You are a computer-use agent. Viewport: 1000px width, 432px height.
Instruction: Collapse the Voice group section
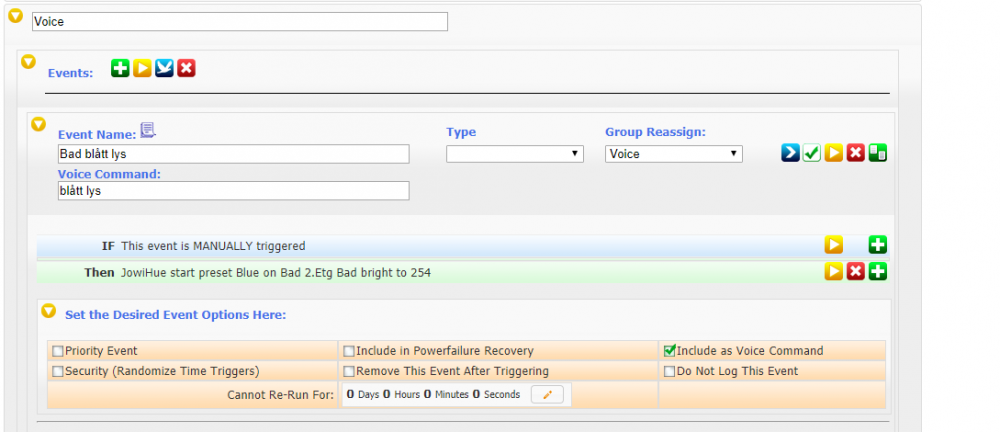coord(15,17)
